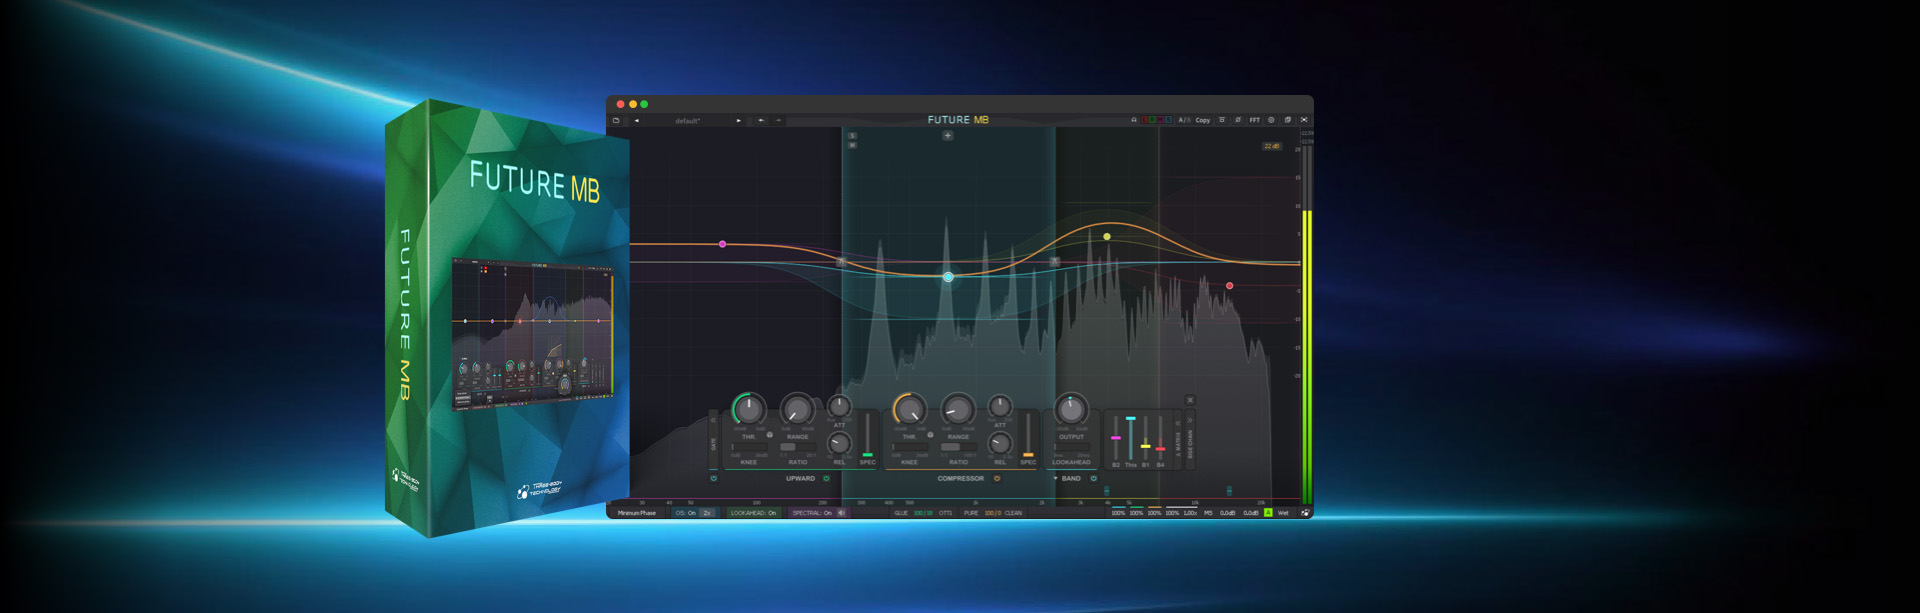
Task: Add a new band with the plus icon
Action: [947, 135]
